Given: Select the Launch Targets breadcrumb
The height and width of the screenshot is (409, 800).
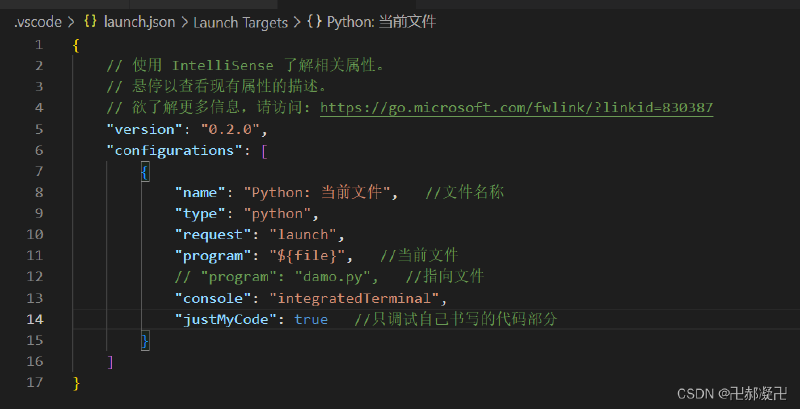Looking at the screenshot, I should click(x=241, y=22).
